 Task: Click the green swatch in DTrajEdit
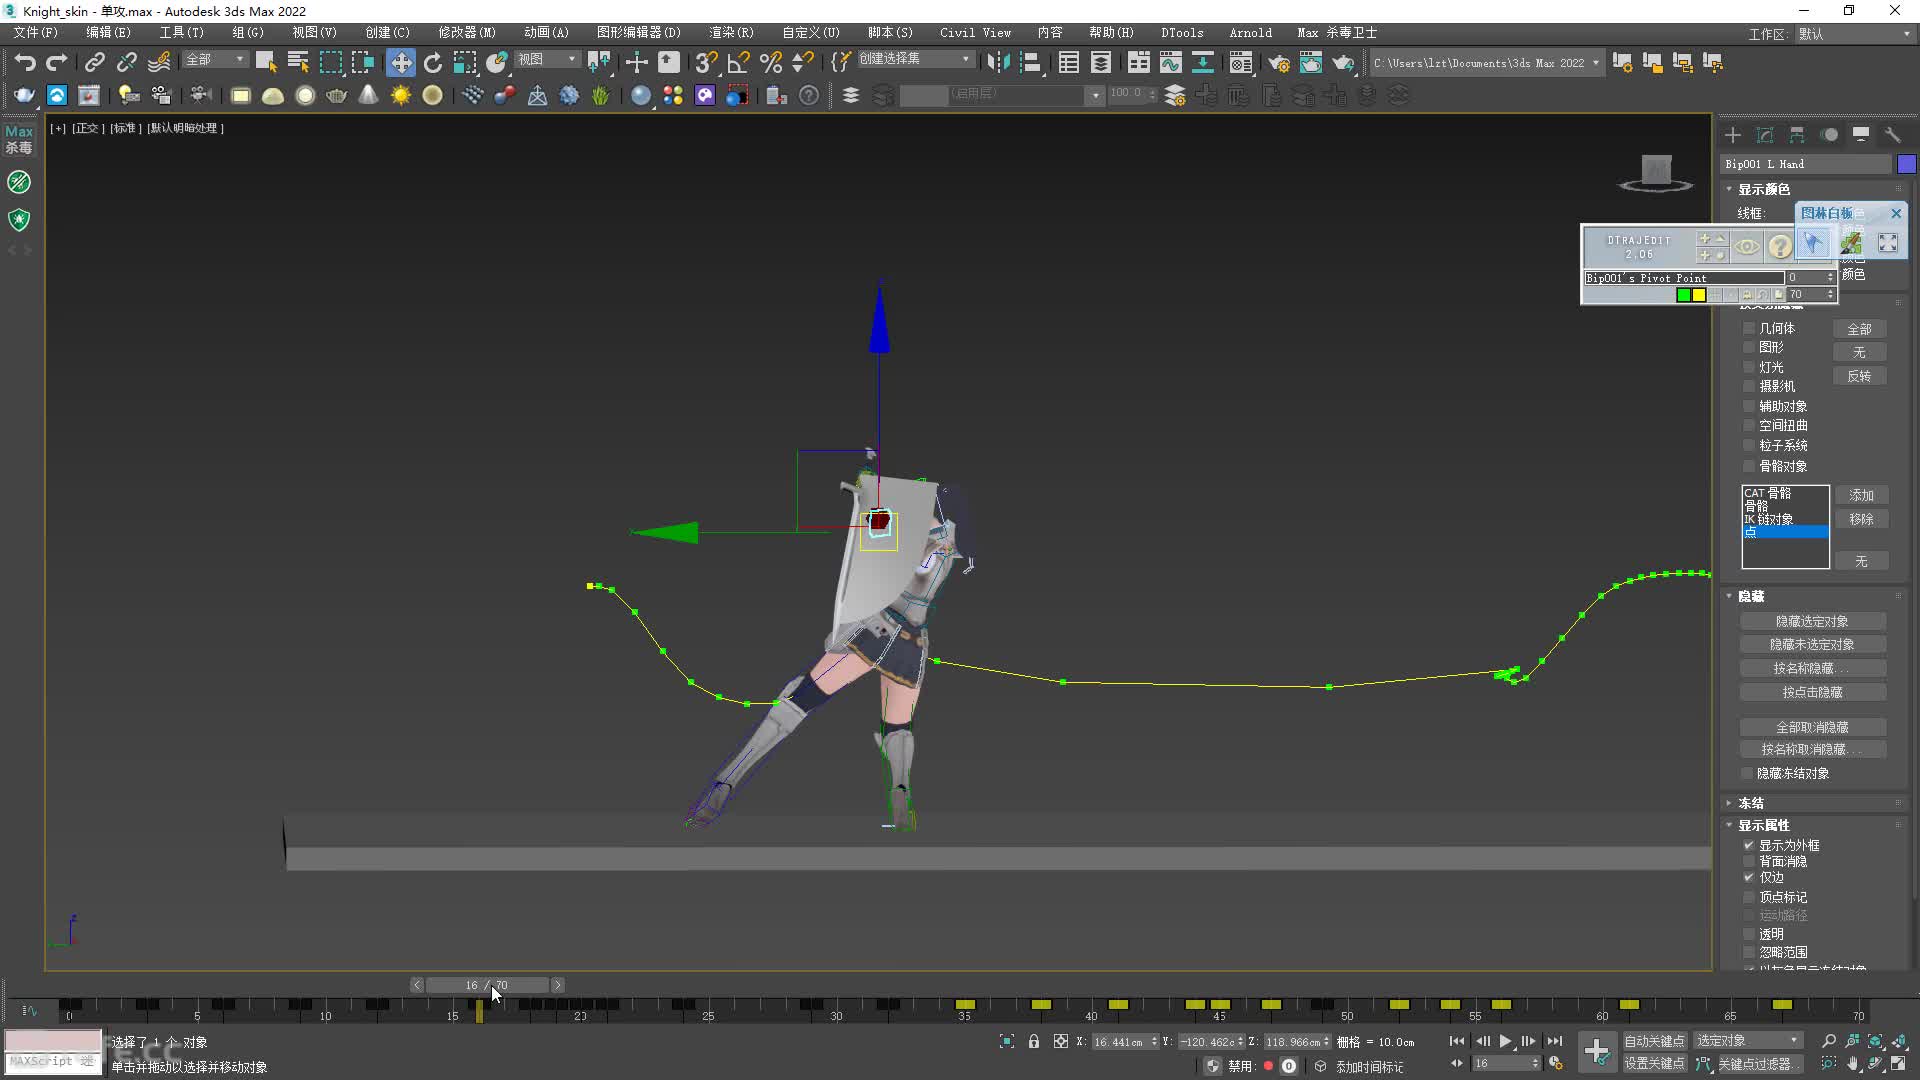1684,295
